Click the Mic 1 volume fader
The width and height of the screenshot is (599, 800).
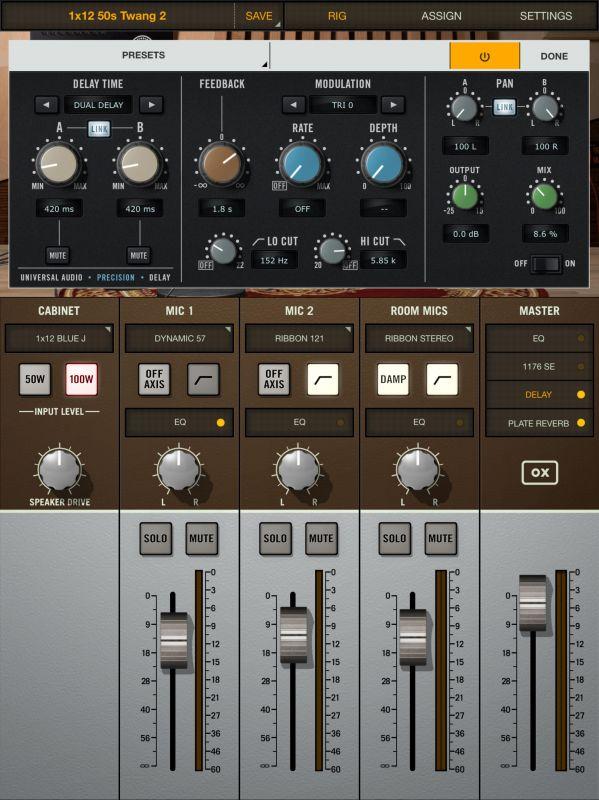coord(173,640)
